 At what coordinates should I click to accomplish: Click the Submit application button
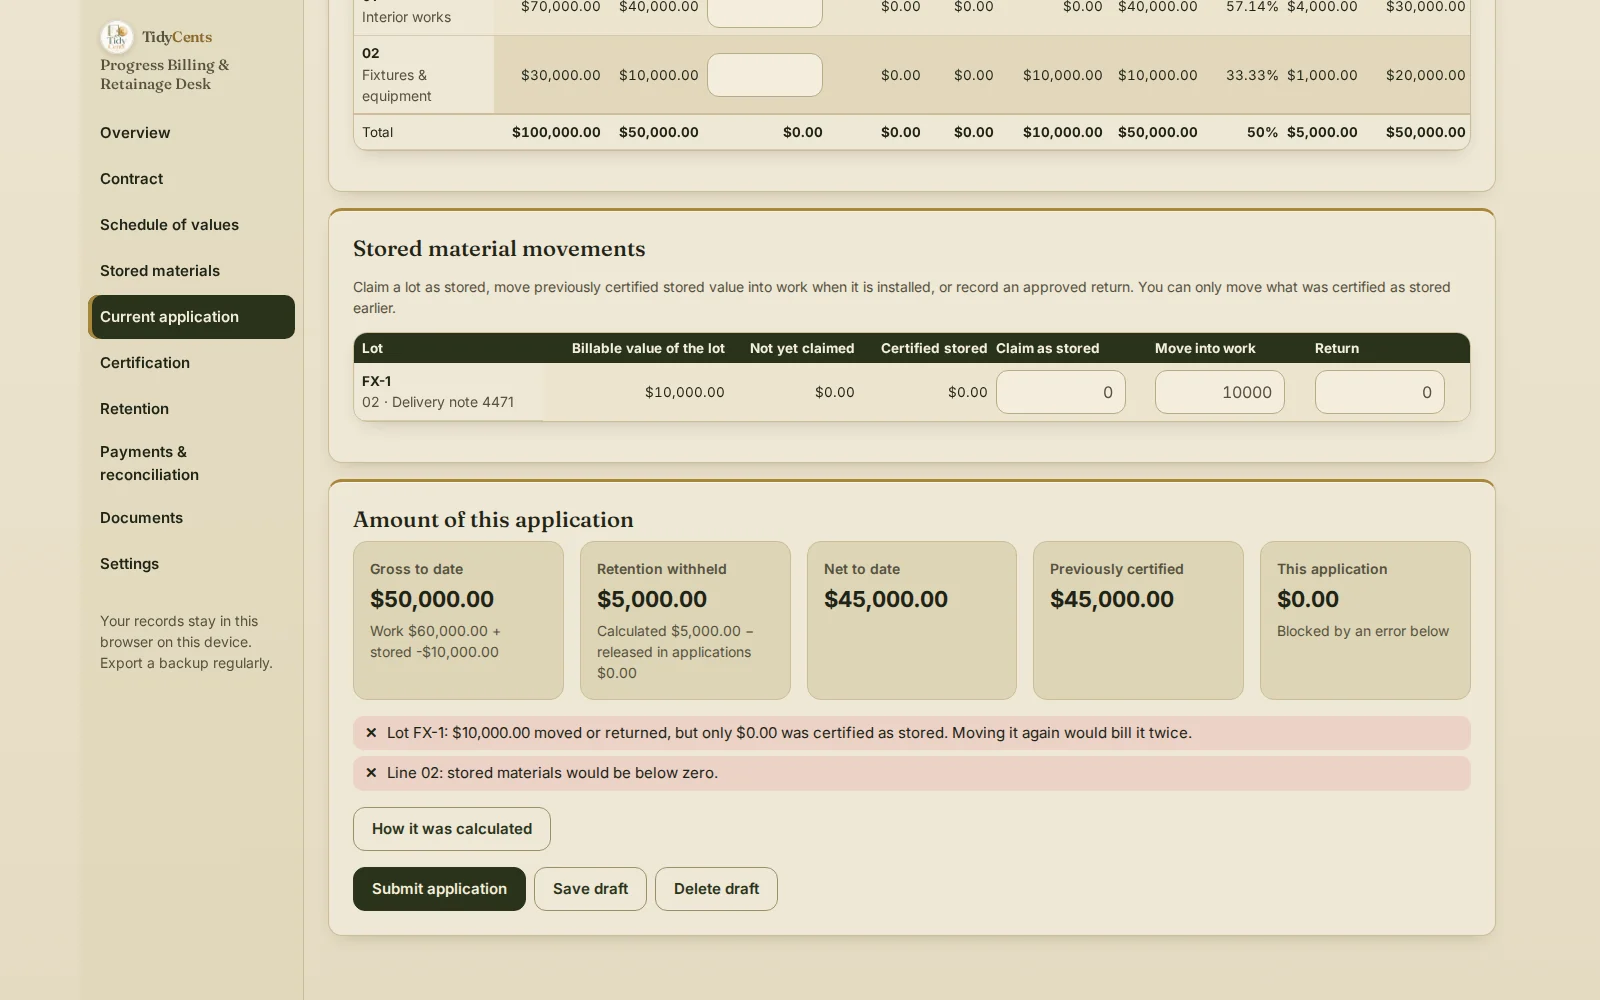pyautogui.click(x=439, y=889)
